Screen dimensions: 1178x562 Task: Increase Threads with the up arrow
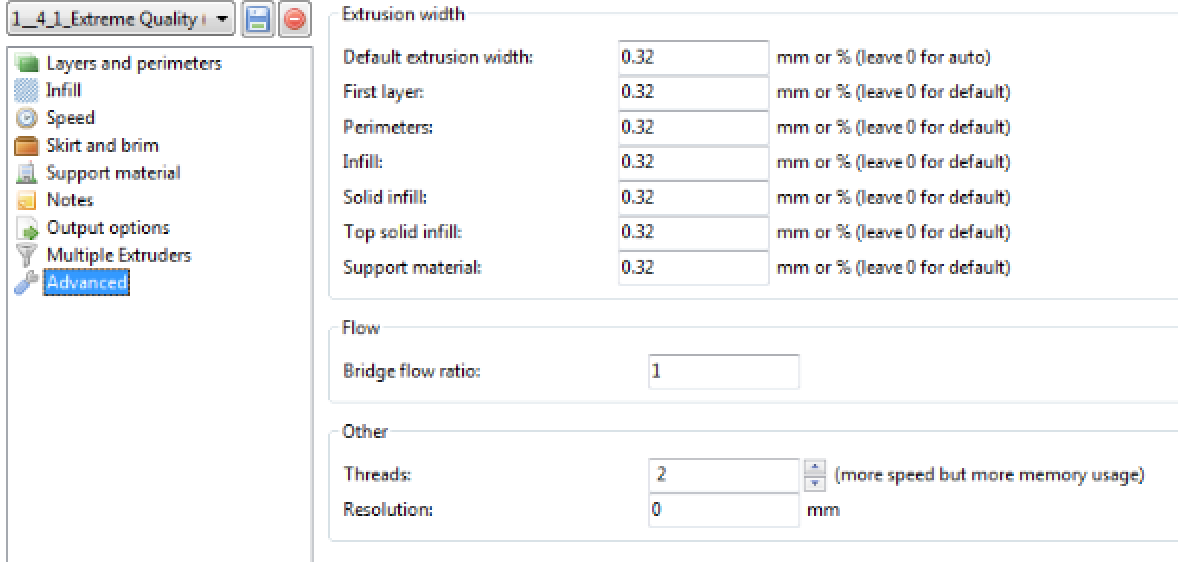(814, 468)
